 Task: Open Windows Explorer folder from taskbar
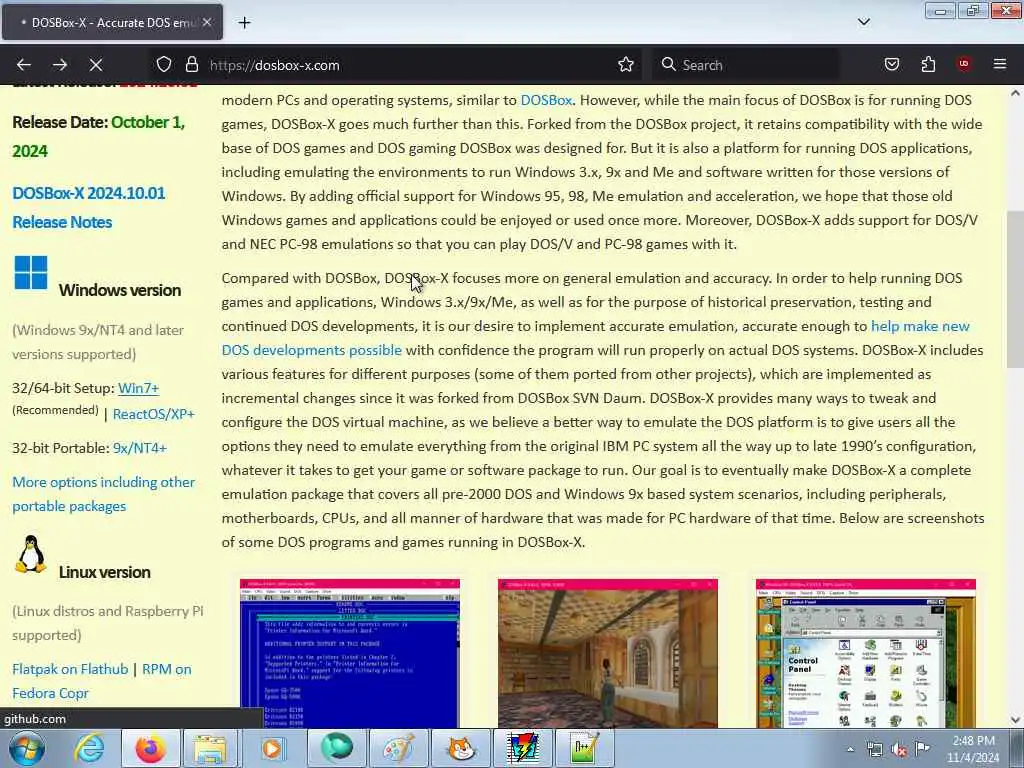pyautogui.click(x=210, y=748)
